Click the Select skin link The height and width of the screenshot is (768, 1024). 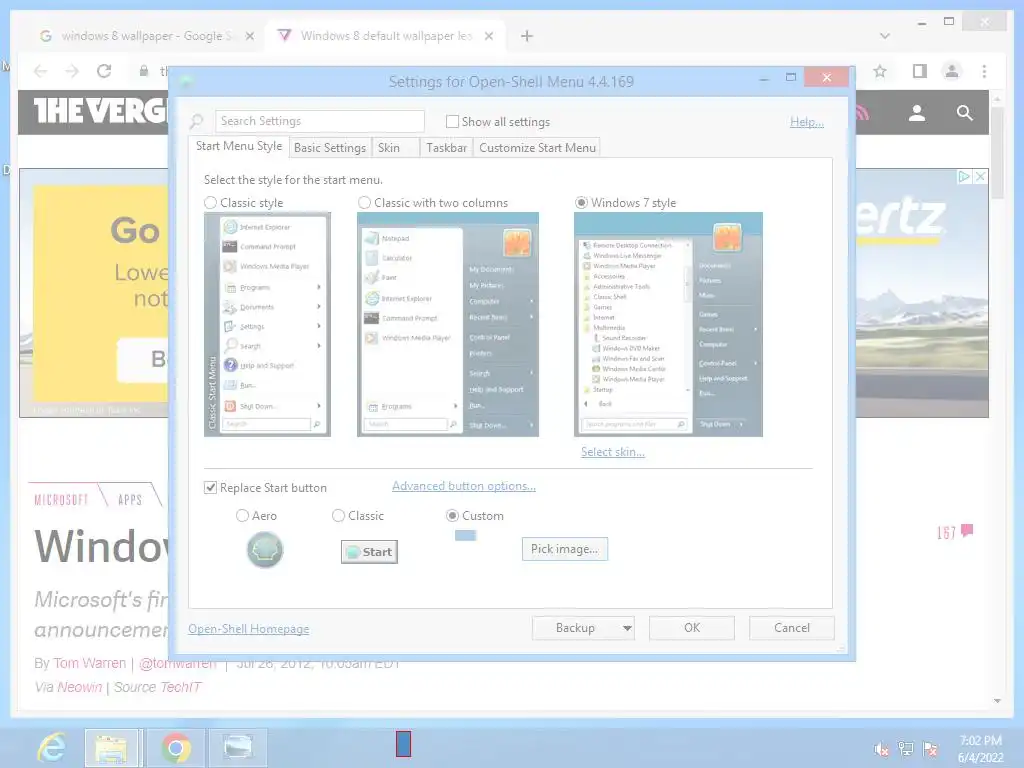[613, 451]
